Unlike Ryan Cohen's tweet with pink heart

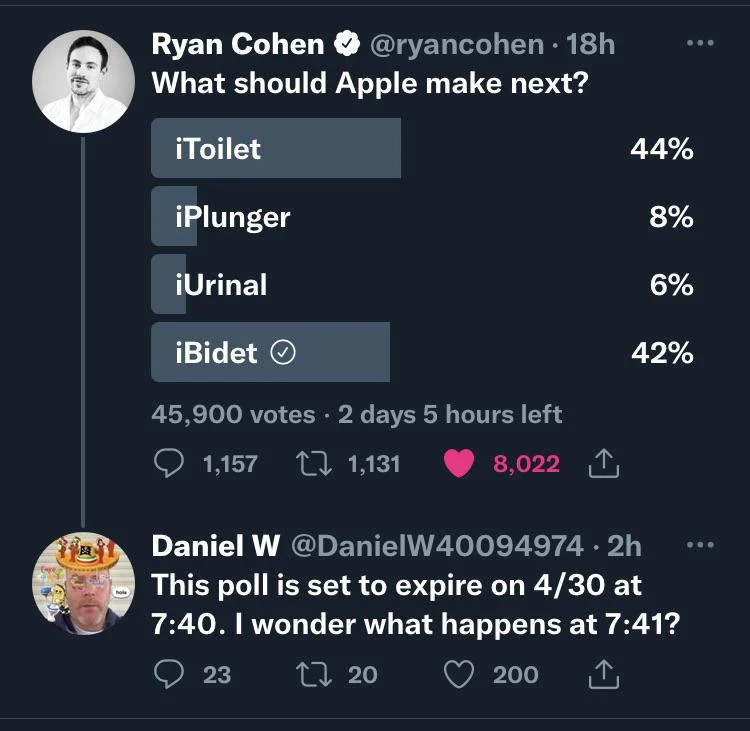click(x=458, y=463)
